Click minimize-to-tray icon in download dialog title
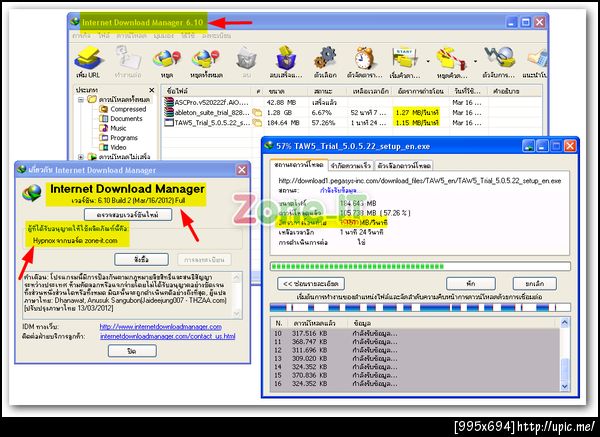This screenshot has height=437, width=600. [x=528, y=146]
